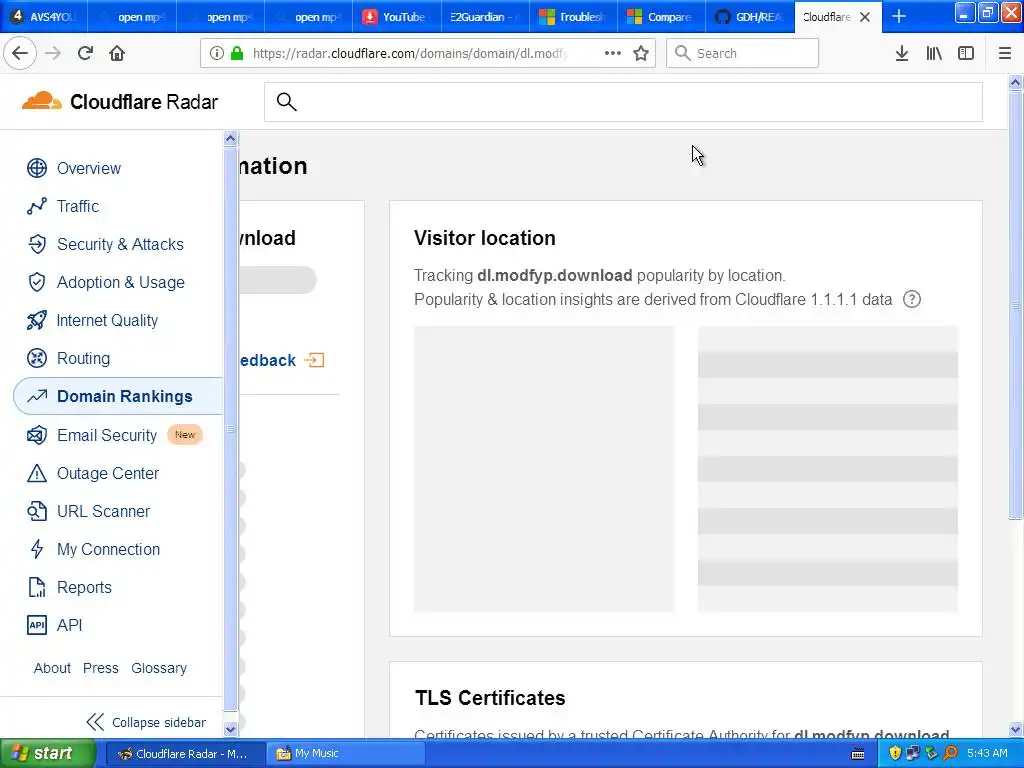1024x768 pixels.
Task: Open the Firefox hamburger menu
Action: click(x=1005, y=54)
